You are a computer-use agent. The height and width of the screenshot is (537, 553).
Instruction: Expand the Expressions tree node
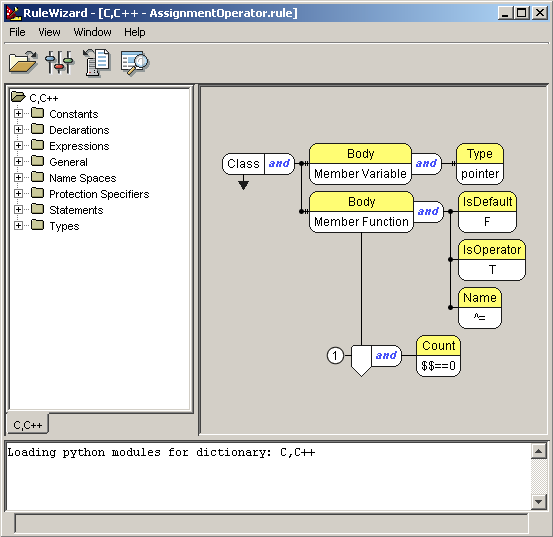pos(18,145)
